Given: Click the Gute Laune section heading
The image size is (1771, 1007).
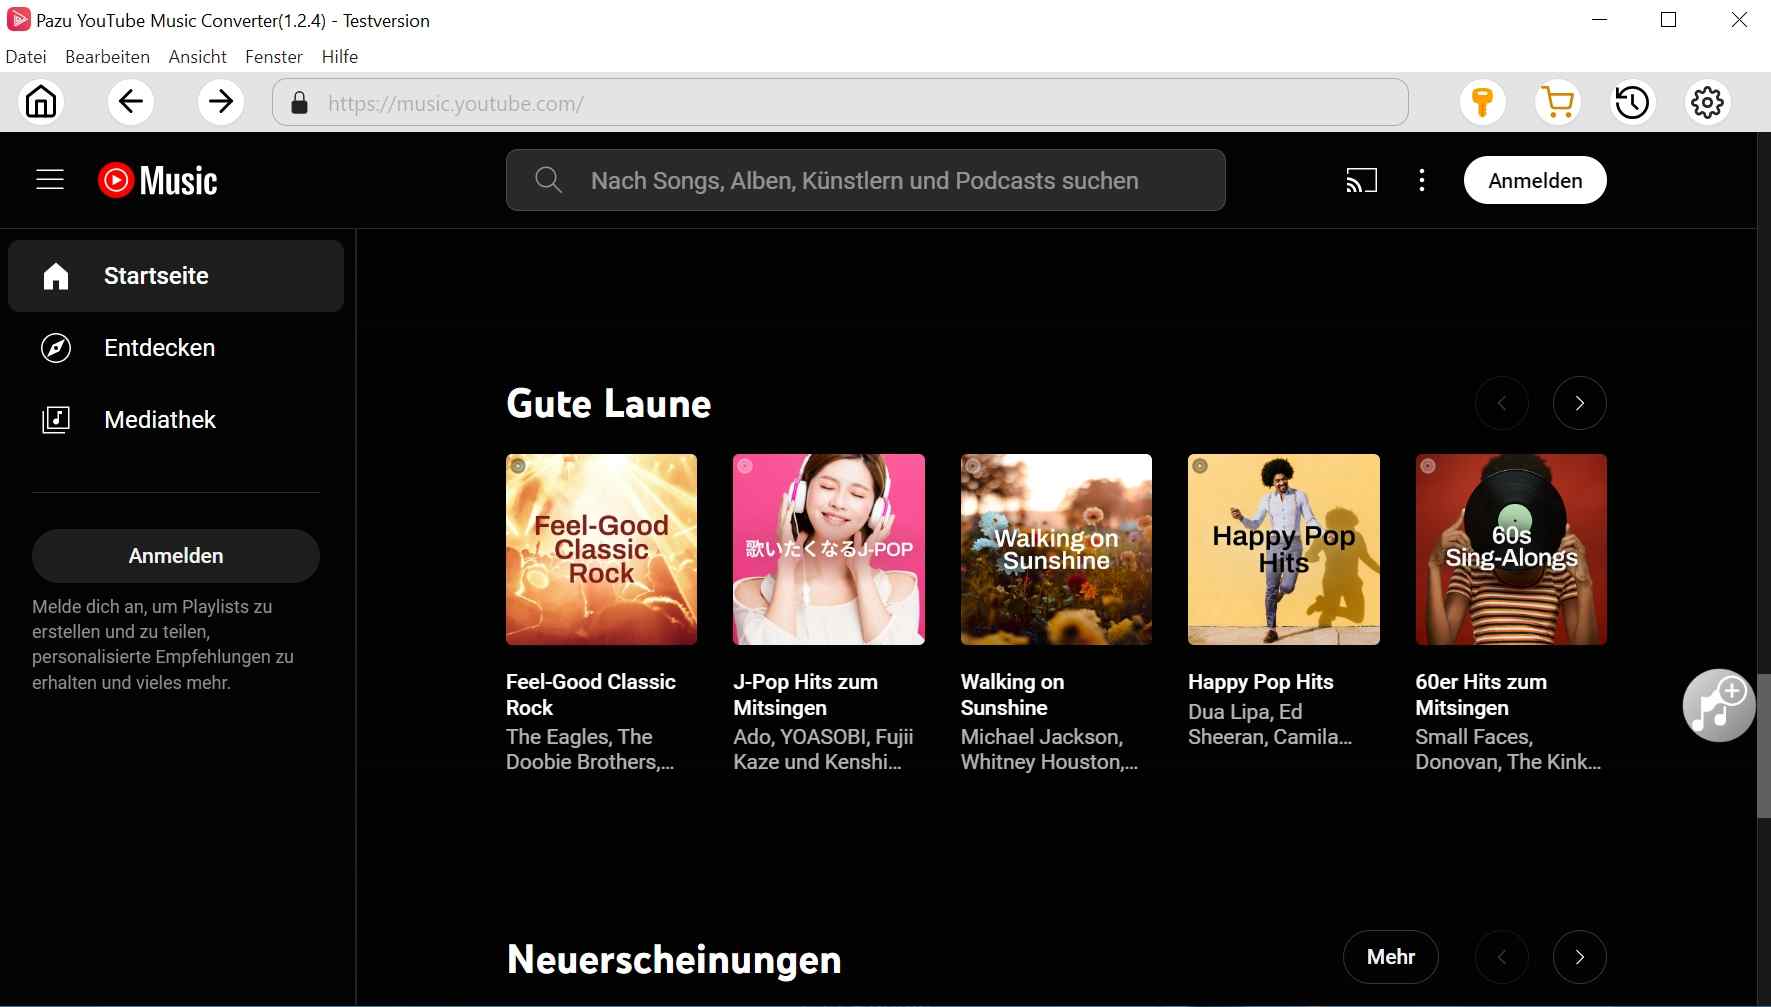Looking at the screenshot, I should pyautogui.click(x=609, y=403).
